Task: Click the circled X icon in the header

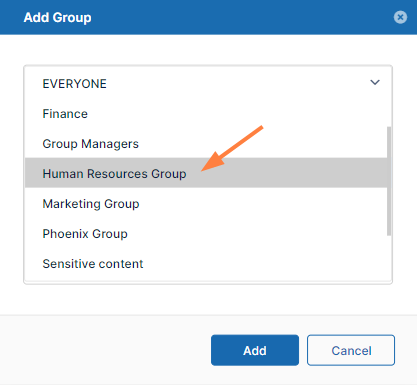Action: click(x=400, y=17)
